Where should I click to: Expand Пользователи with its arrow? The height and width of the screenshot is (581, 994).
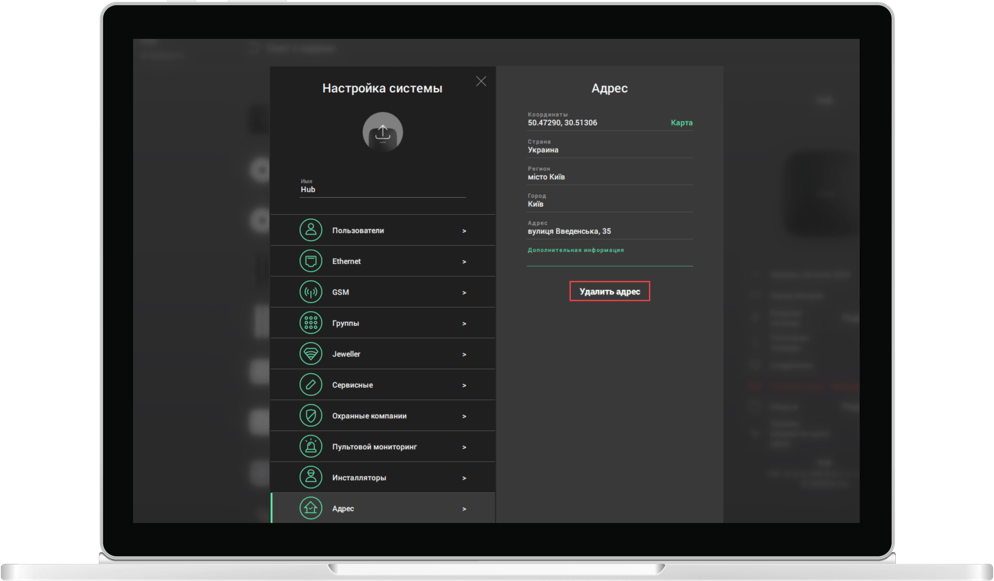[464, 231]
